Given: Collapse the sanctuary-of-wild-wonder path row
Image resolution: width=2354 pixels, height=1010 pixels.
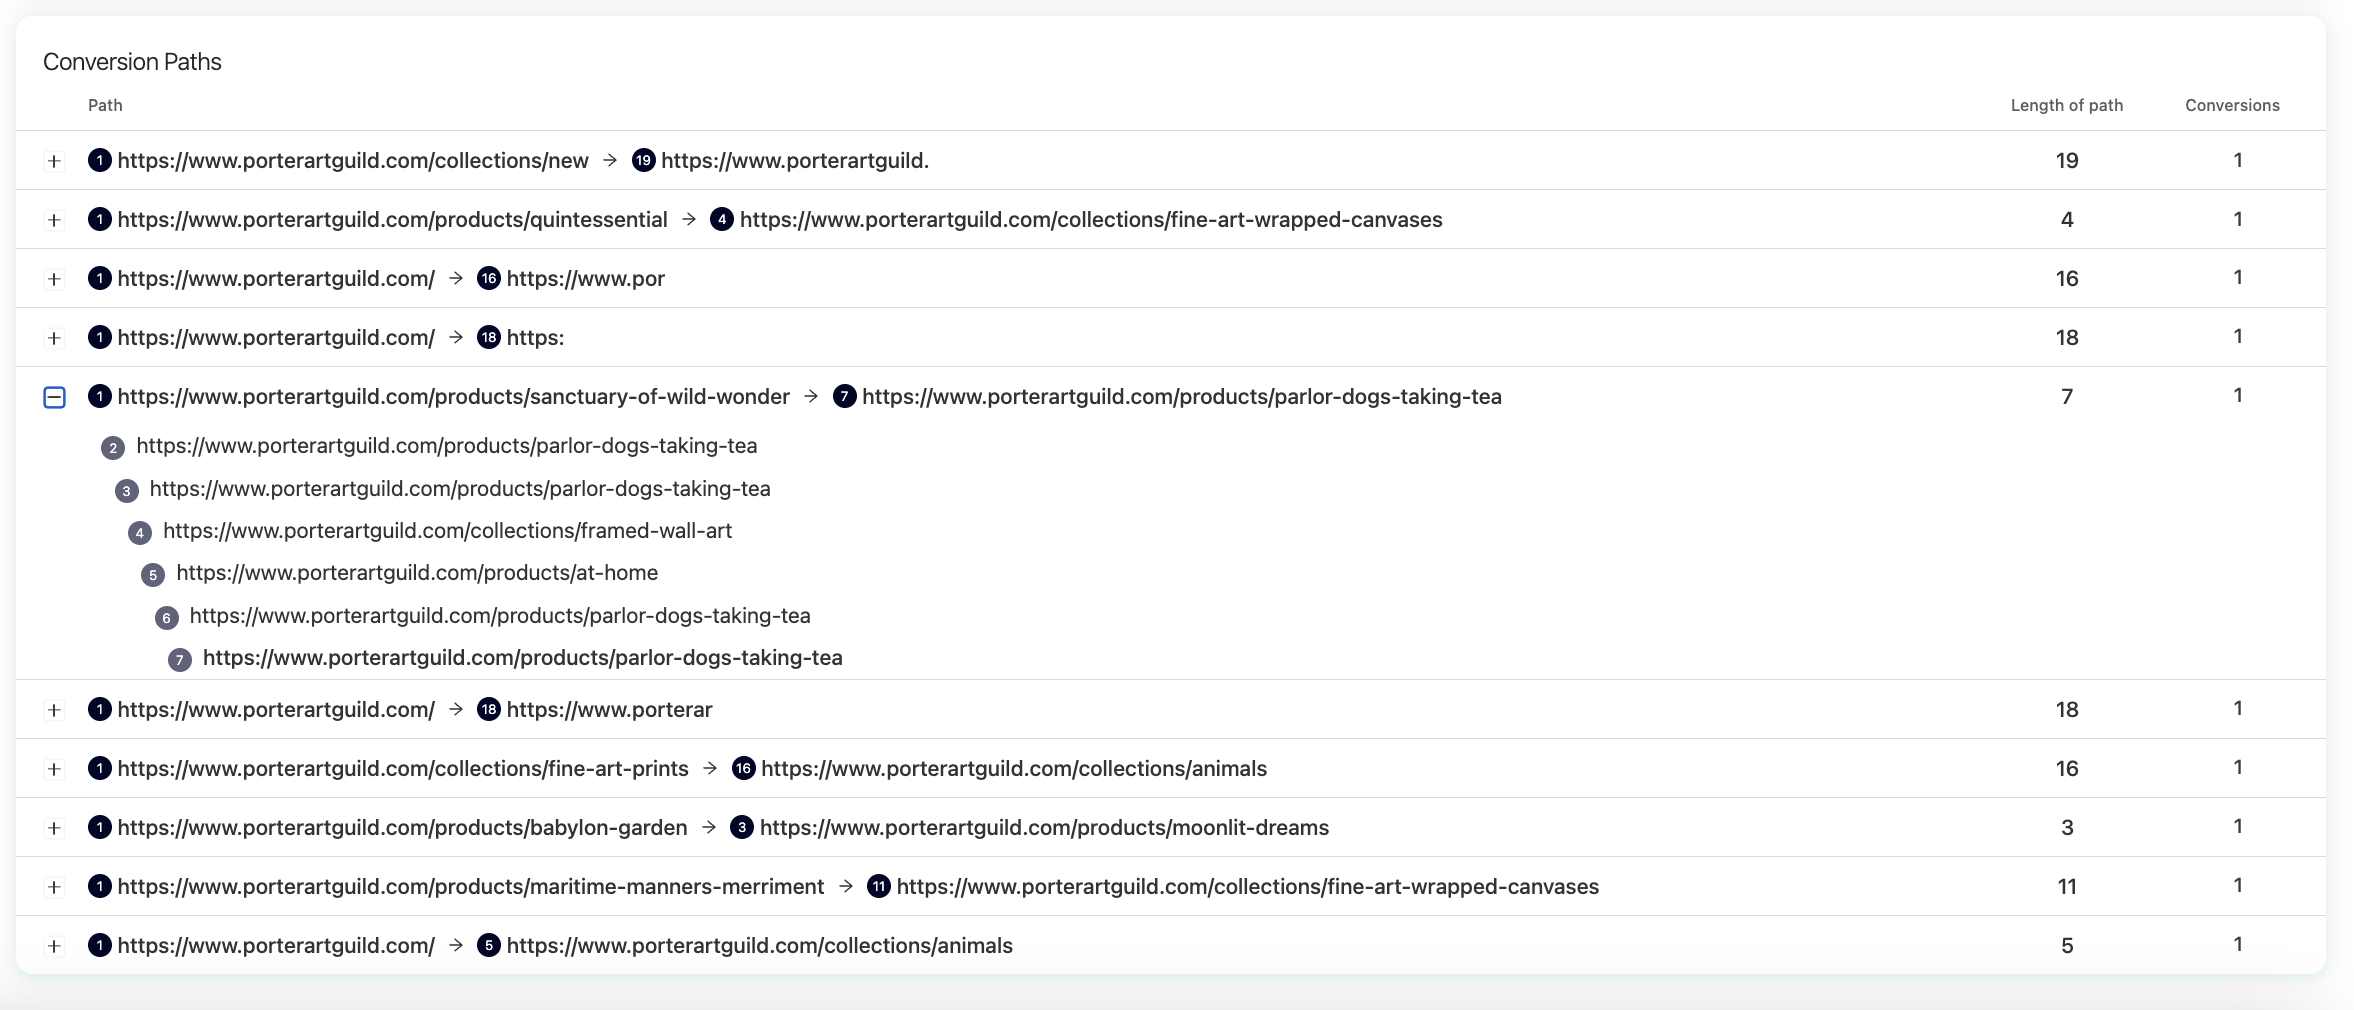Looking at the screenshot, I should pyautogui.click(x=54, y=397).
